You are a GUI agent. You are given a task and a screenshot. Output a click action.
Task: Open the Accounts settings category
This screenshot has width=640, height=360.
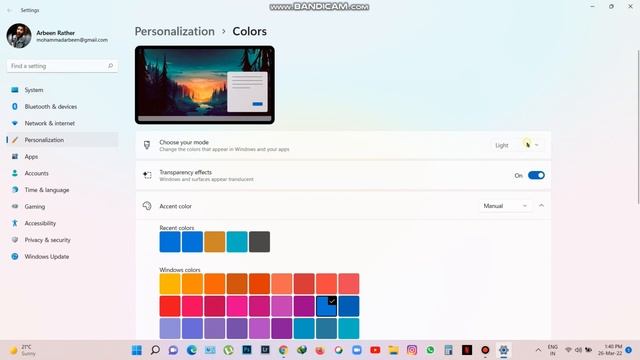click(x=62, y=173)
